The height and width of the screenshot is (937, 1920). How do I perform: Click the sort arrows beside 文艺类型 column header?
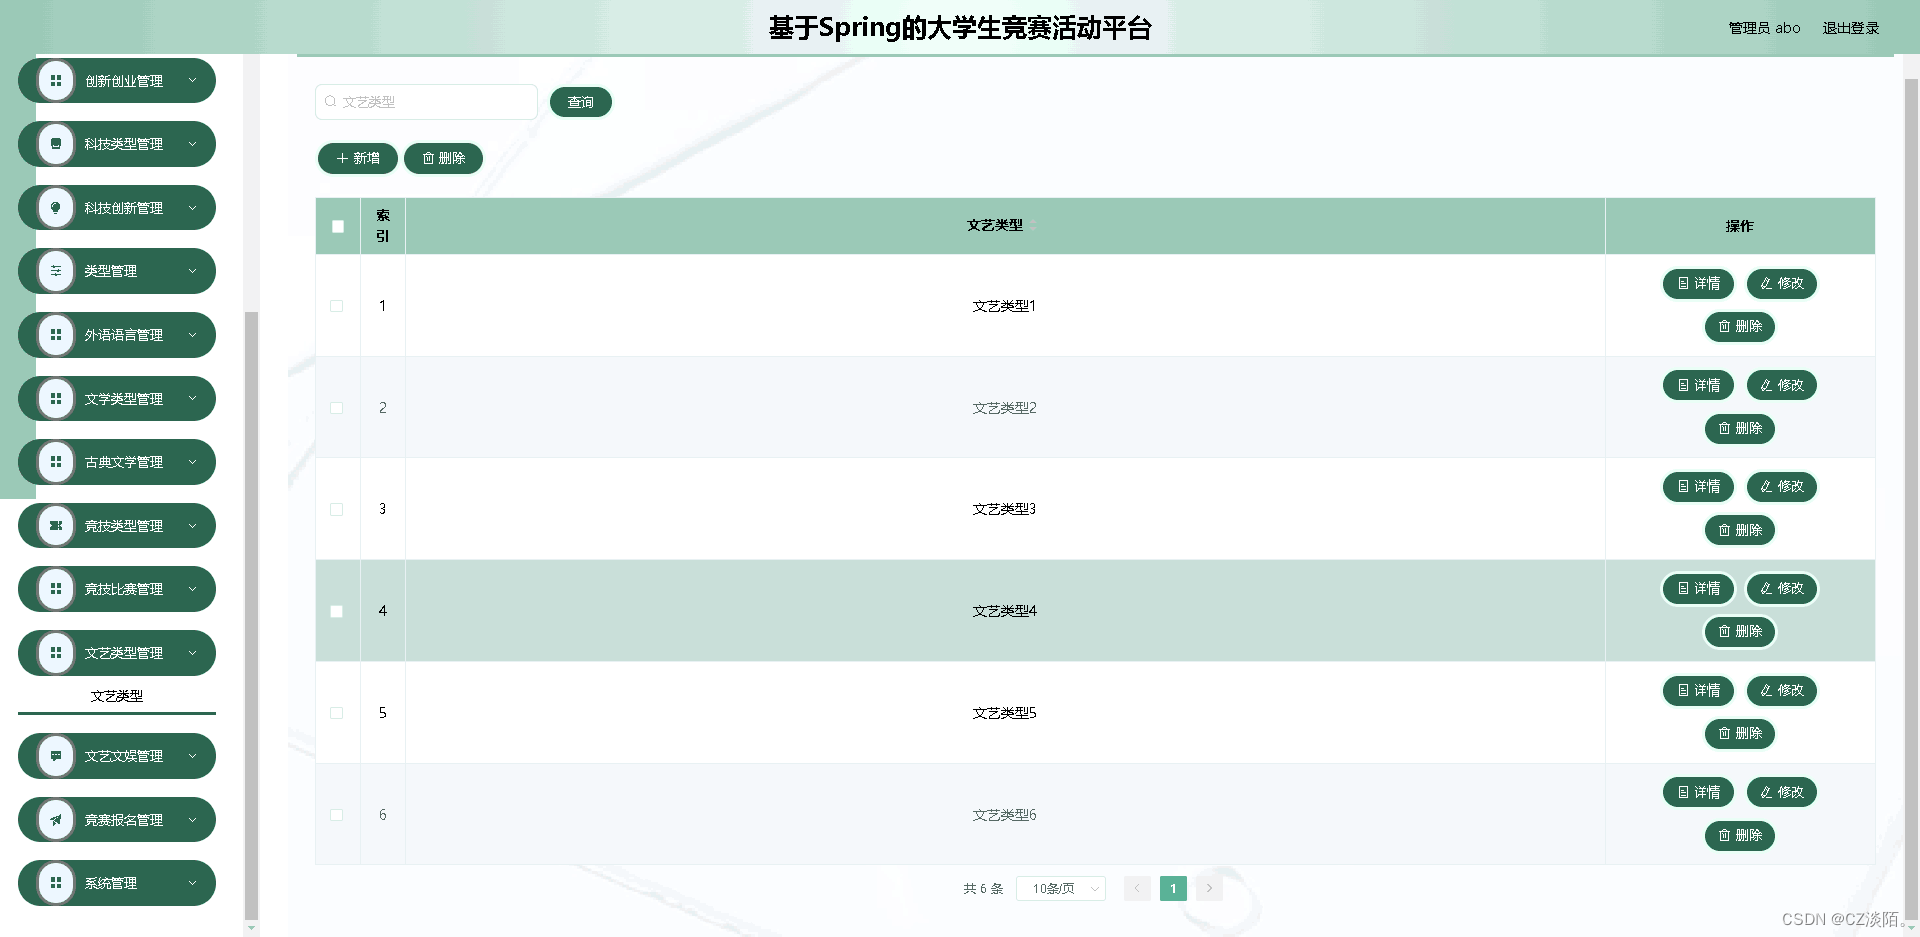pos(1033,225)
